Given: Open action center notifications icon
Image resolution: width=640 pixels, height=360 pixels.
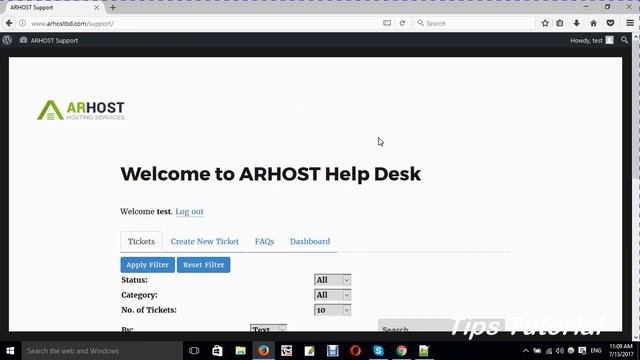Looking at the screenshot, I should pos(582,351).
